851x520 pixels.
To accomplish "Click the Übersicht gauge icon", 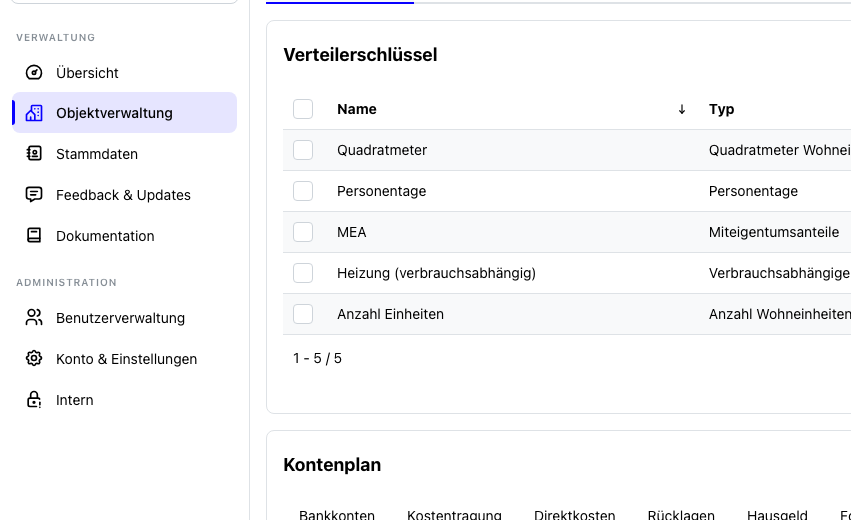I will [x=34, y=72].
